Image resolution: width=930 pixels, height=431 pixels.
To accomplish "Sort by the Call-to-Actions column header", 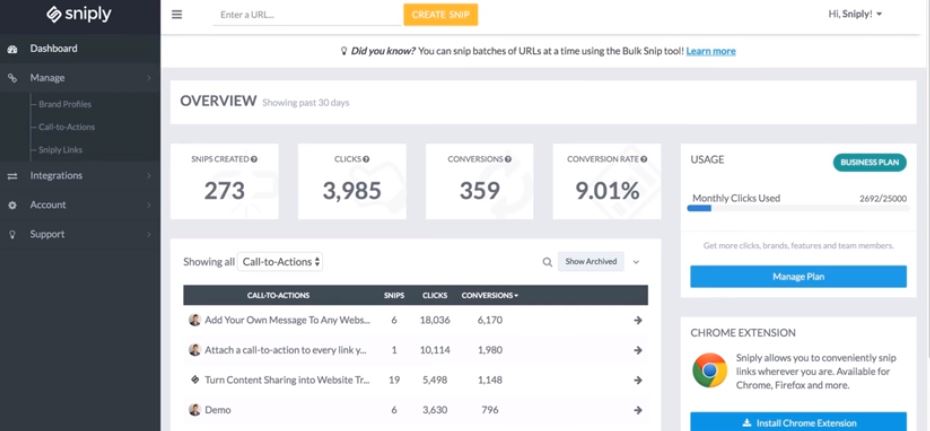I will coord(278,295).
